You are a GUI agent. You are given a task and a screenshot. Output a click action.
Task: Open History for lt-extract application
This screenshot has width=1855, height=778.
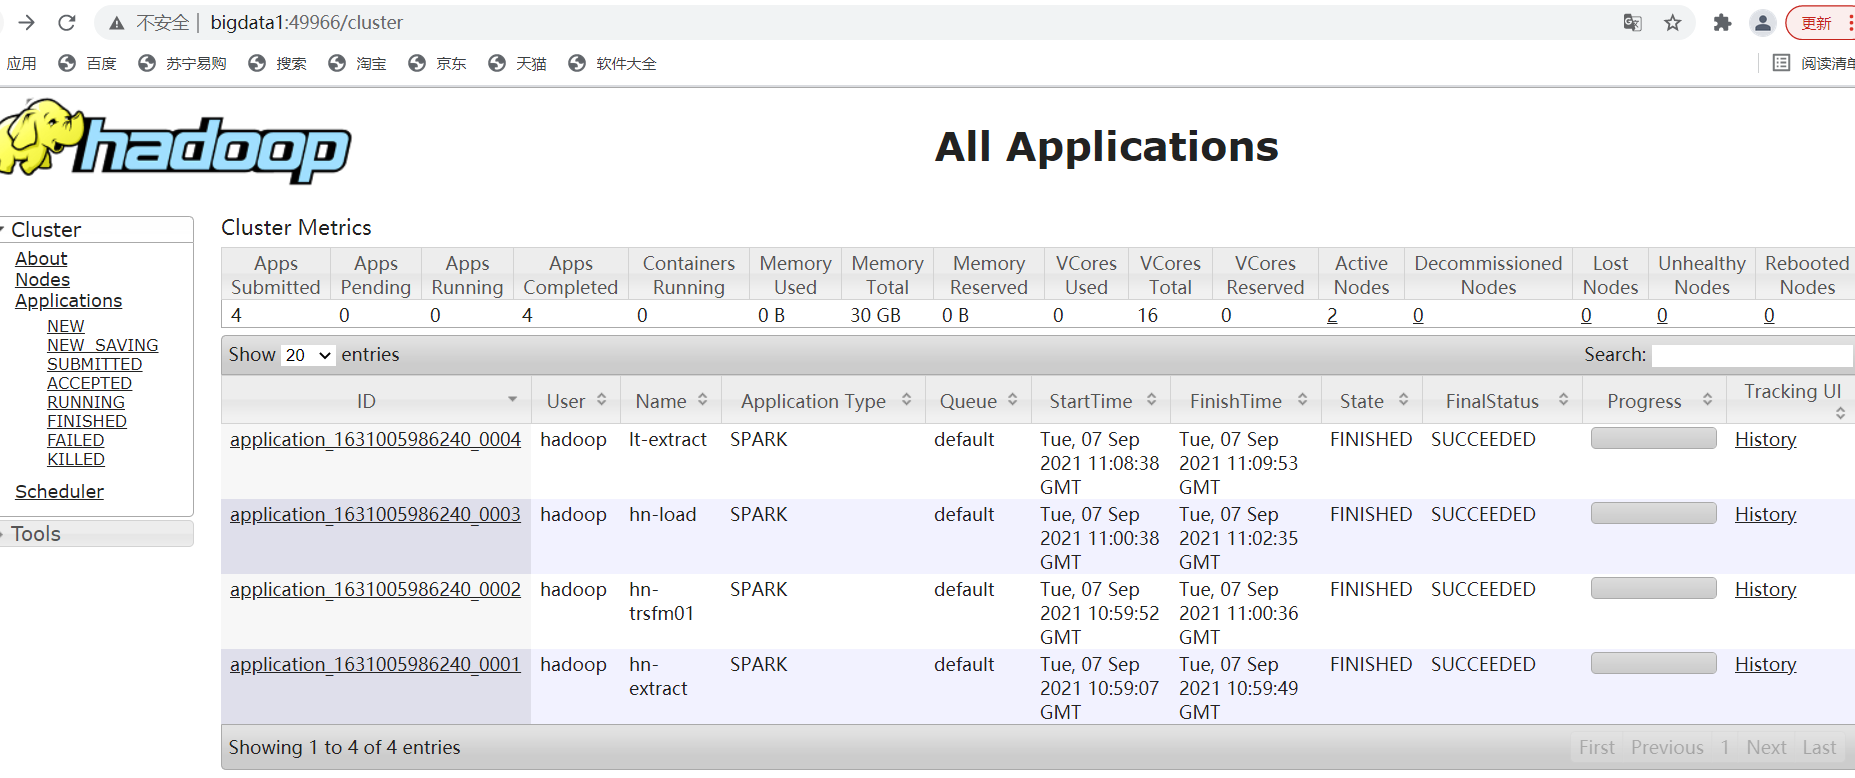click(1765, 440)
